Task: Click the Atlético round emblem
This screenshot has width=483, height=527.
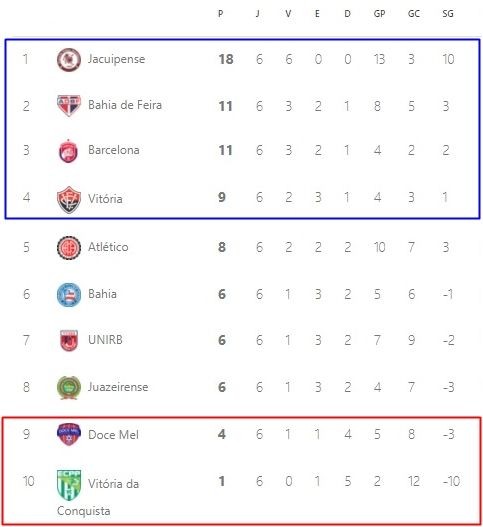Action: 69,248
